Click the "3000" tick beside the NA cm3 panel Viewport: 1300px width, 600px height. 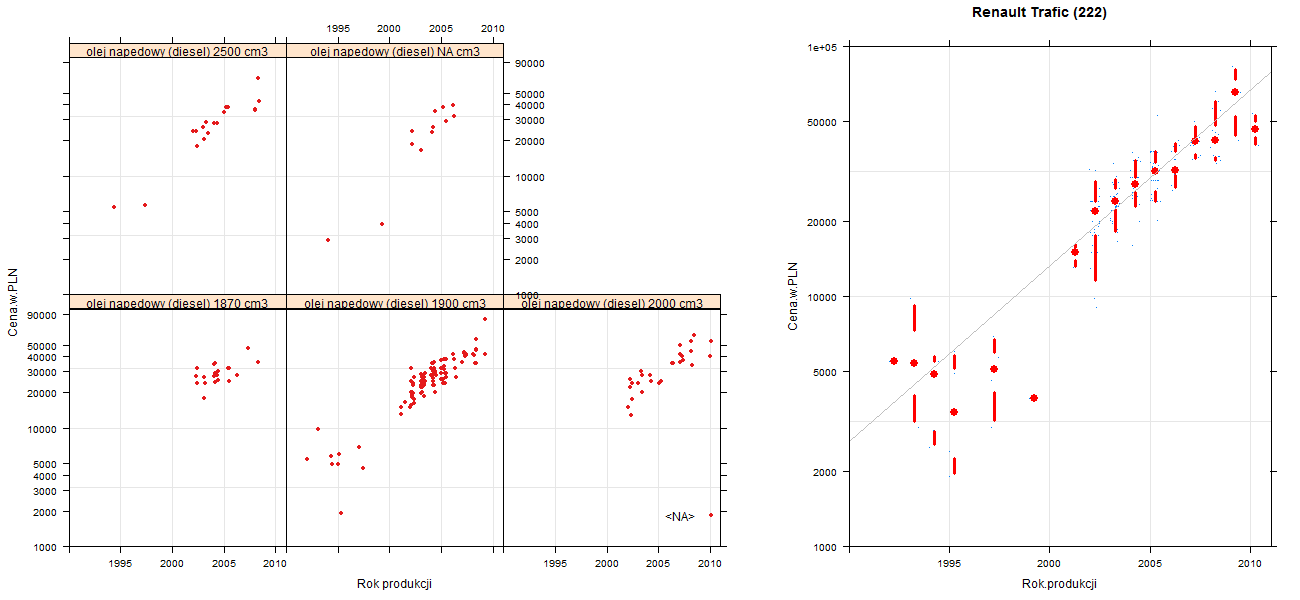point(525,239)
